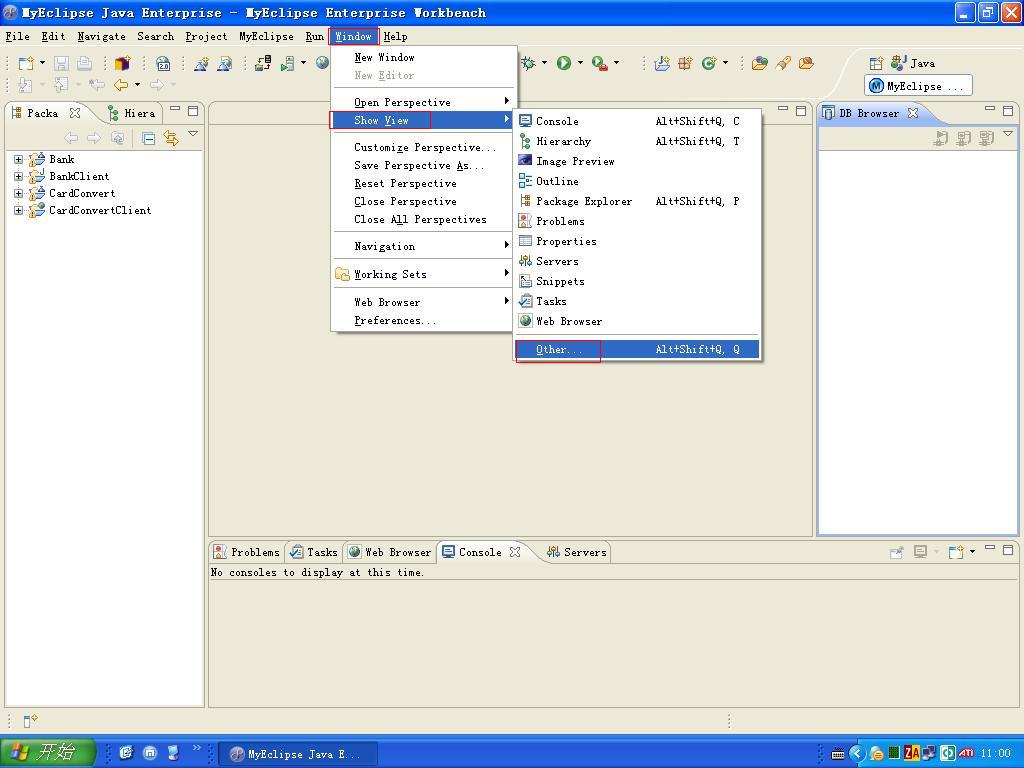
Task: Open the Back history dropdown arrow
Action: (x=137, y=84)
